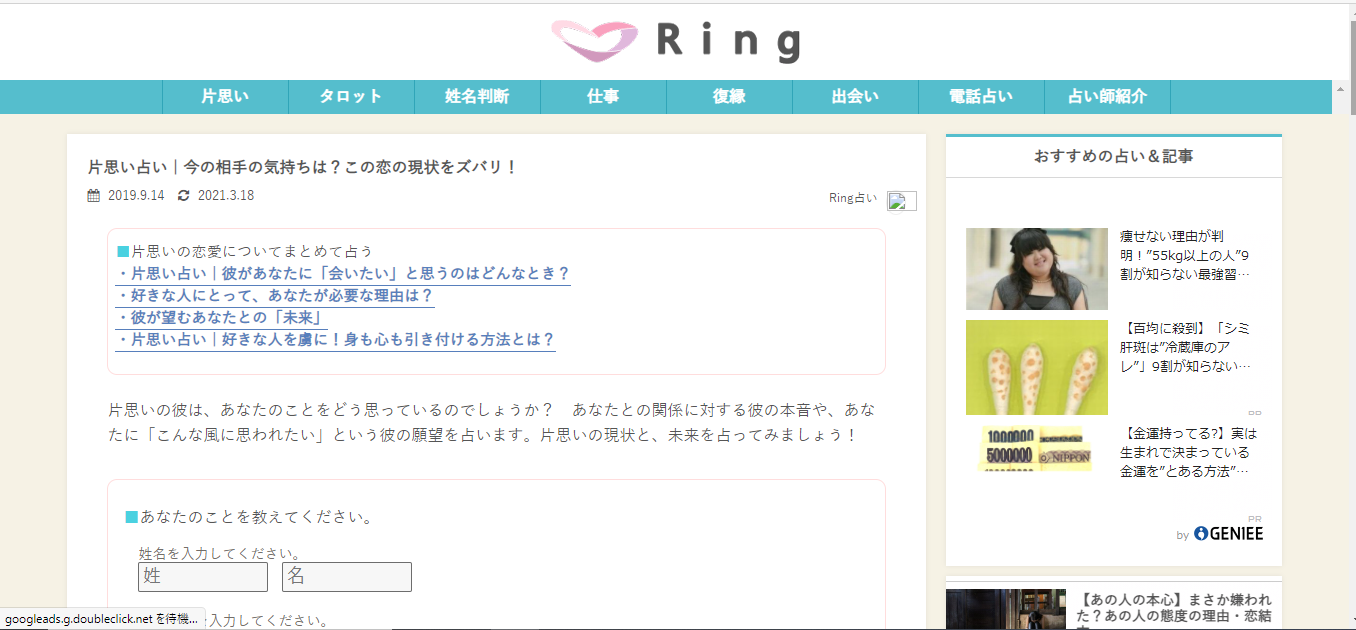This screenshot has width=1356, height=630.
Task: Click the Ring占い category label
Action: tap(853, 198)
